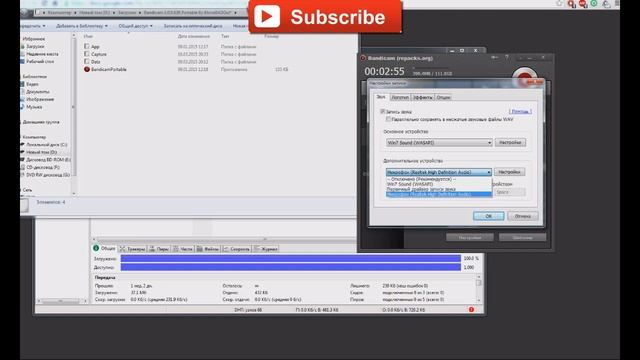Open the BandicamPortable application file
Image resolution: width=640 pixels, height=360 pixels.
click(x=105, y=69)
